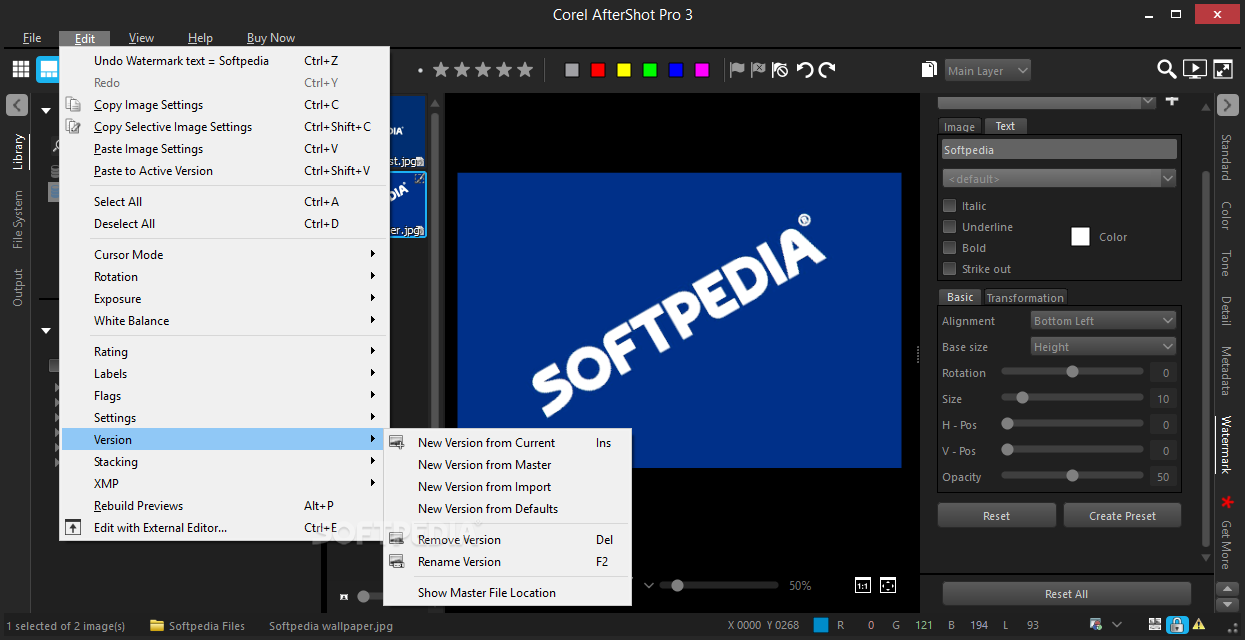The image size is (1245, 640).
Task: Expand the Exposure submenu
Action: (225, 299)
